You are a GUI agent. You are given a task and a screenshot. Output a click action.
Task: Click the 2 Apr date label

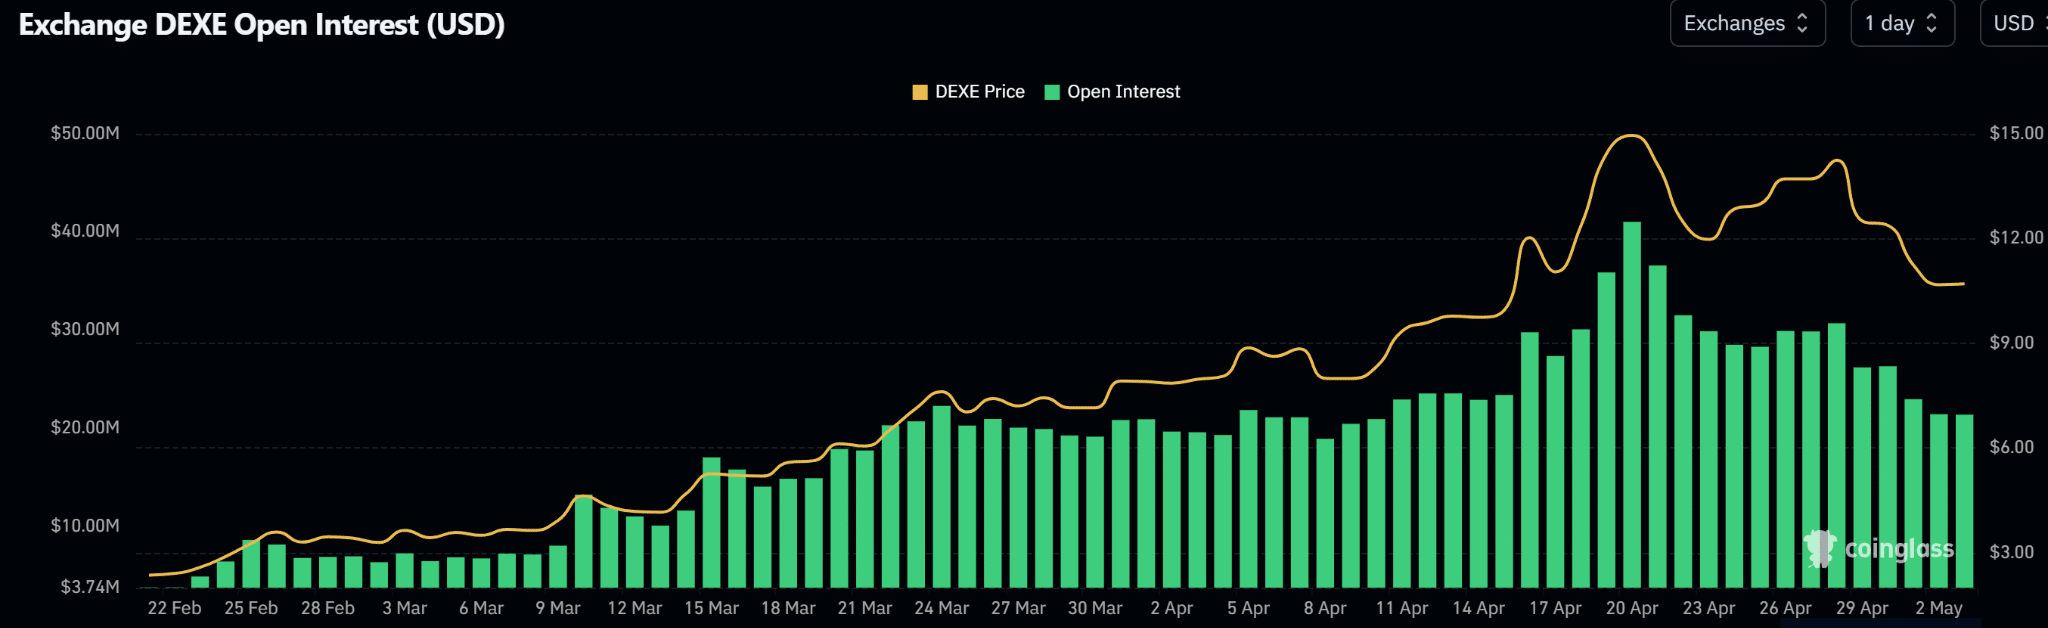click(1172, 608)
